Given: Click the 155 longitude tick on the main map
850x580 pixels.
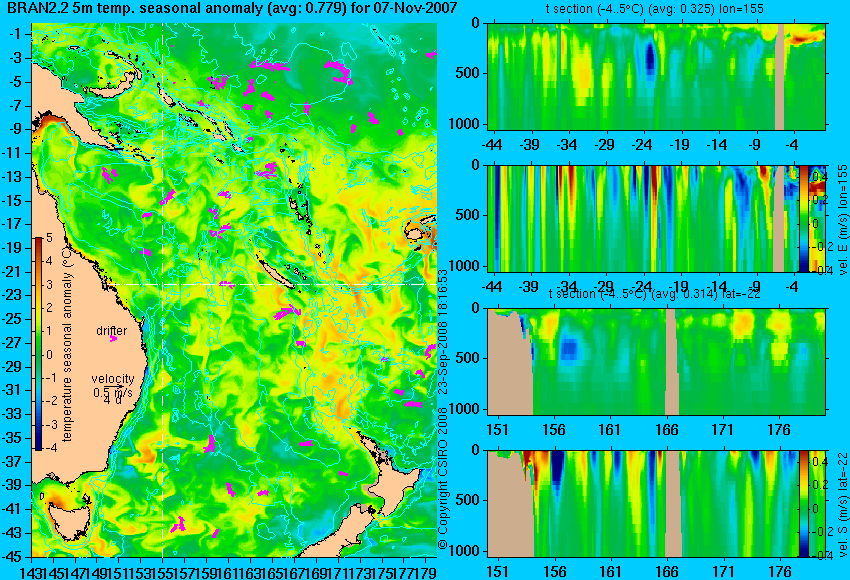Looking at the screenshot, I should pos(163,571).
